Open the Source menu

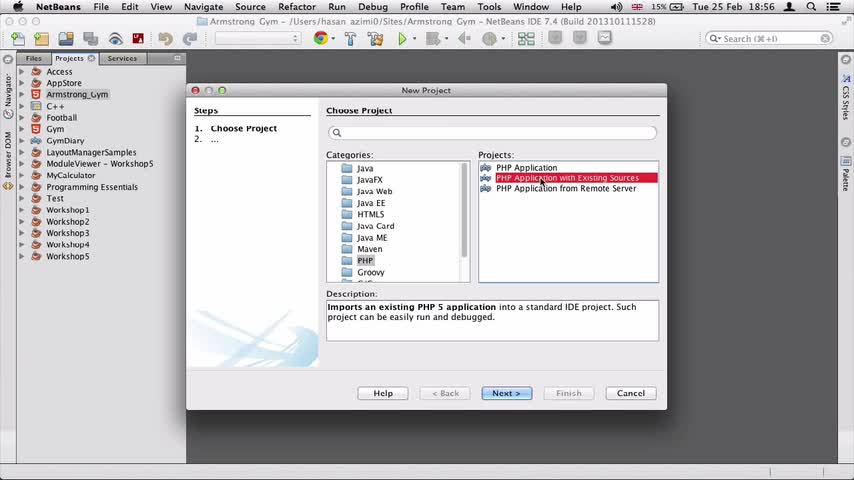point(250,7)
